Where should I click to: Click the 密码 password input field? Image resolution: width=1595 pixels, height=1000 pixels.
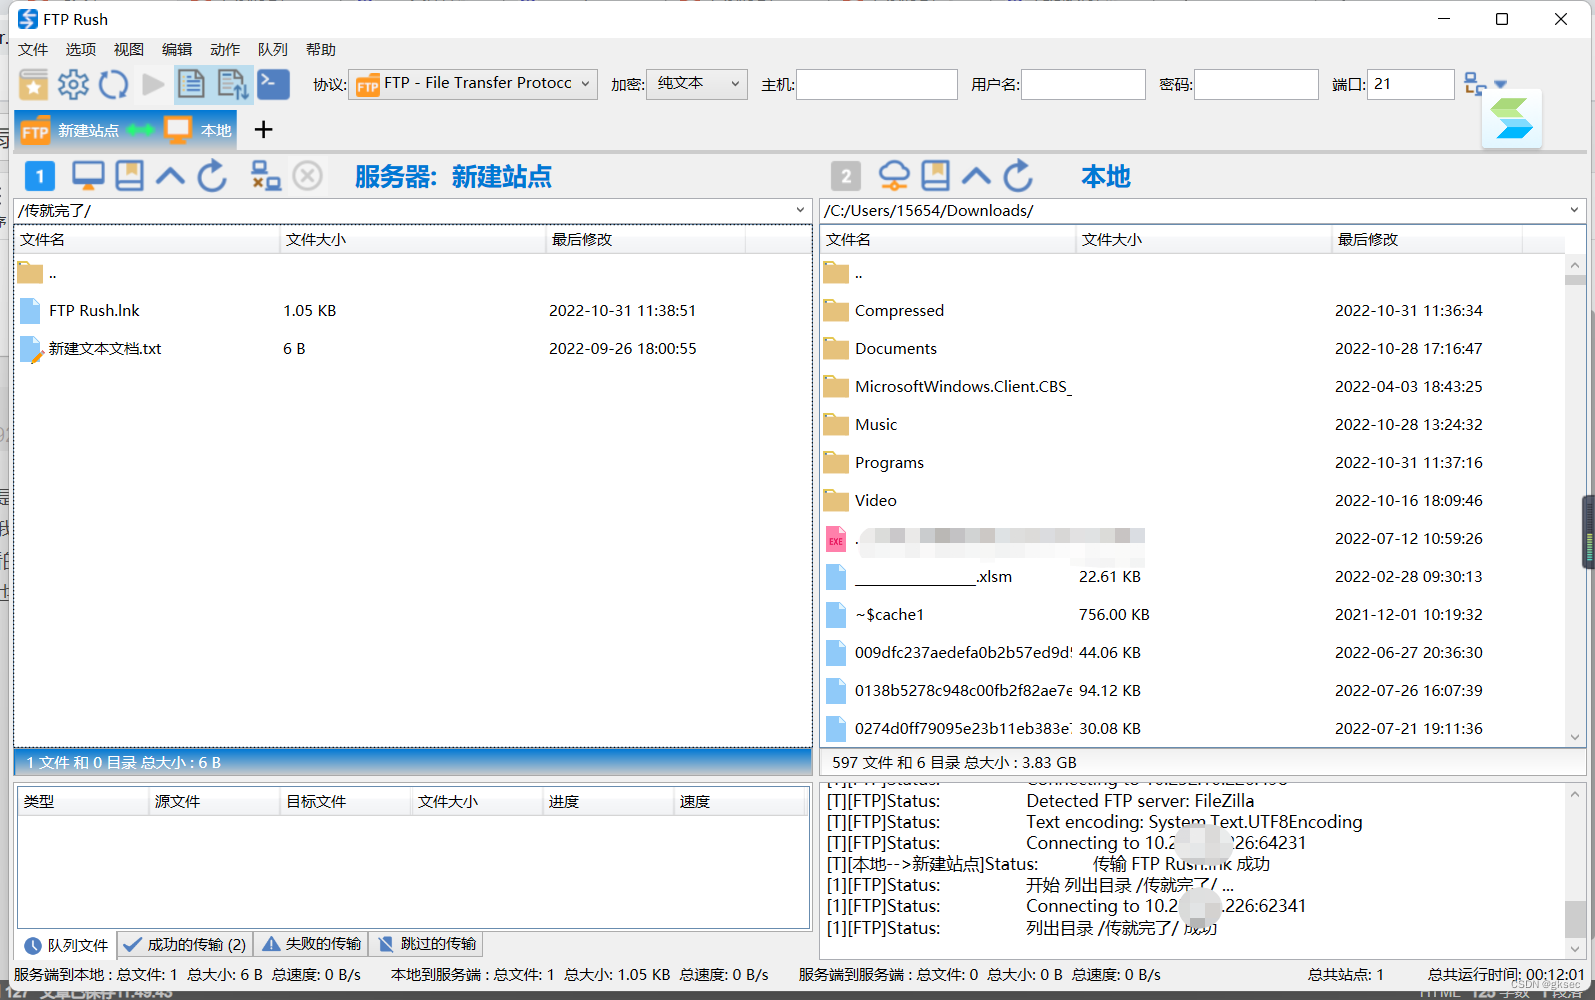1256,84
